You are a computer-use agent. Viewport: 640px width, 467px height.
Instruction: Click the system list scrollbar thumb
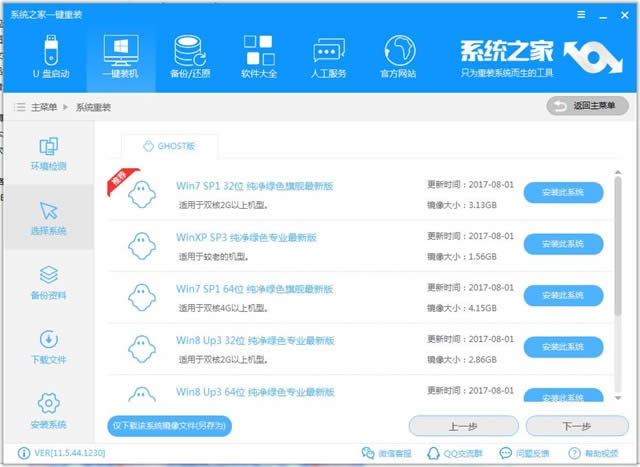pyautogui.click(x=618, y=246)
